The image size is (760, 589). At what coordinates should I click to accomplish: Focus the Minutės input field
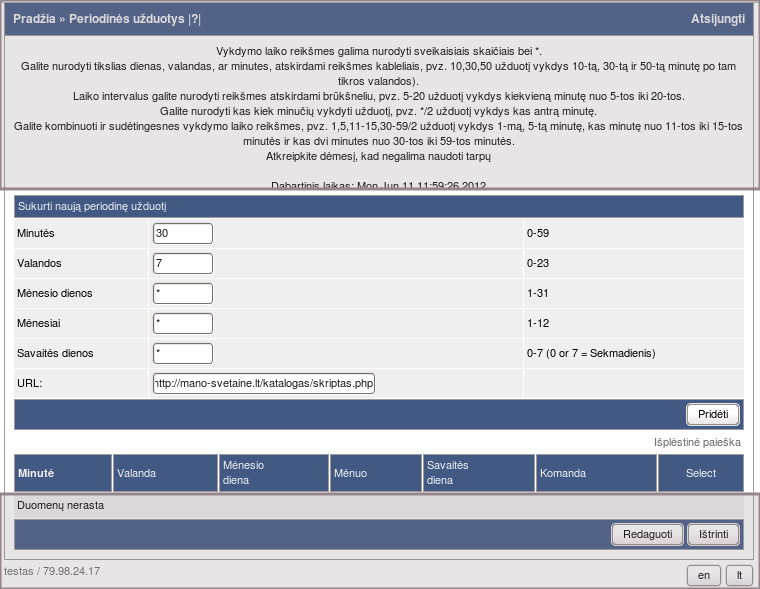(183, 233)
